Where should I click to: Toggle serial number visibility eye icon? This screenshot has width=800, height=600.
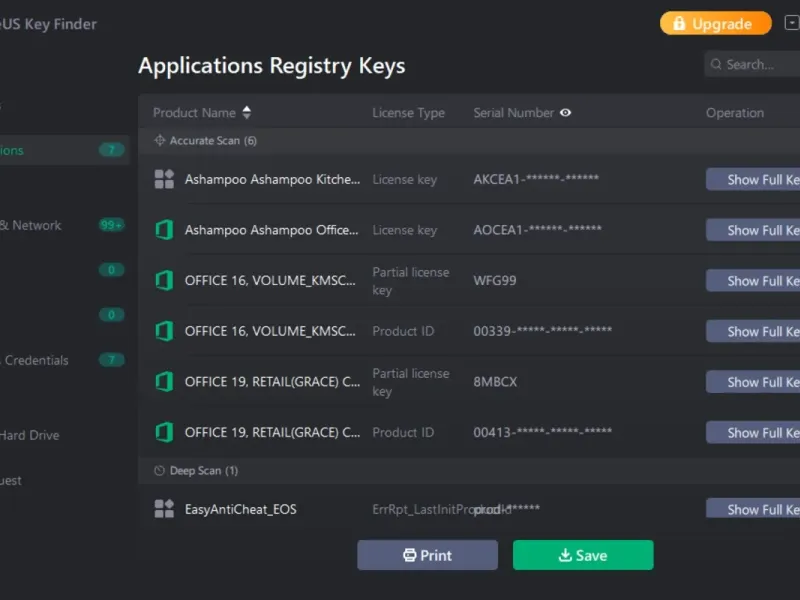tap(565, 112)
